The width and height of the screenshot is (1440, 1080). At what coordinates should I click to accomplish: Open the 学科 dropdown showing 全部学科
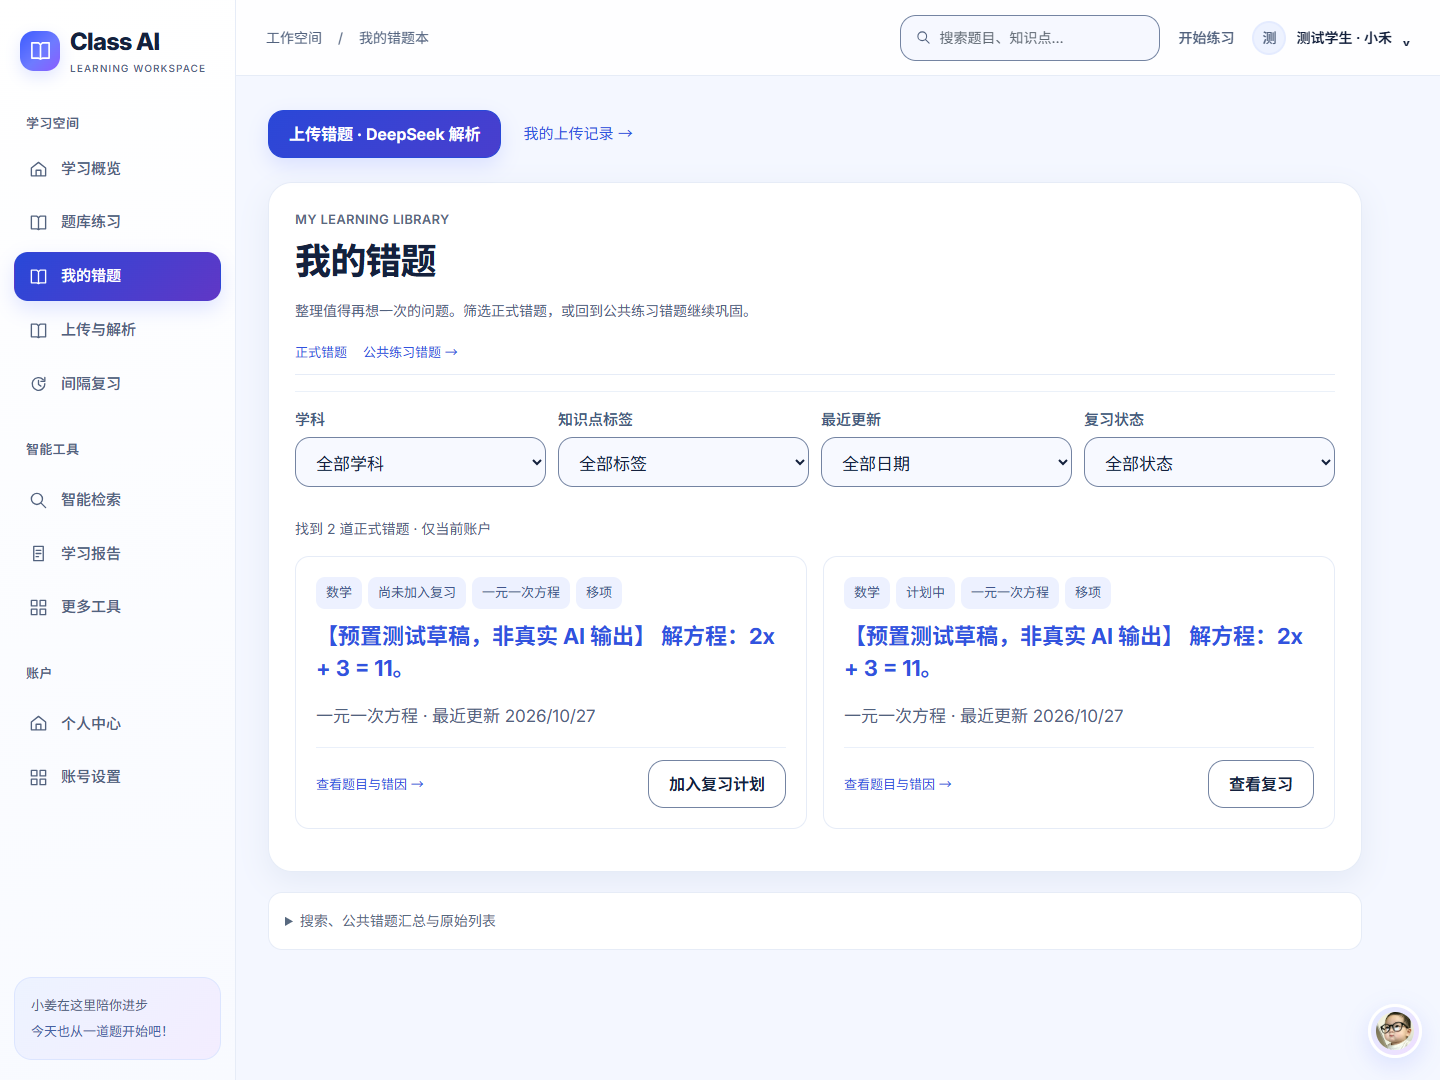coord(420,462)
